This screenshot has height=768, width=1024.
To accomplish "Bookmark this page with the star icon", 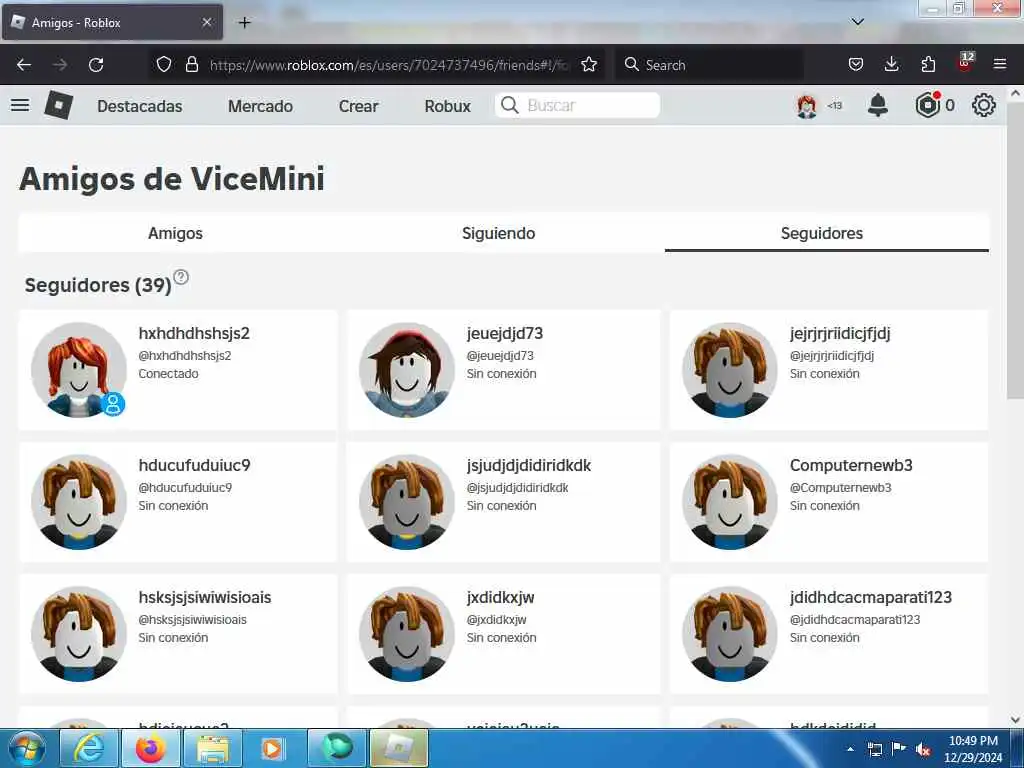I will (589, 64).
